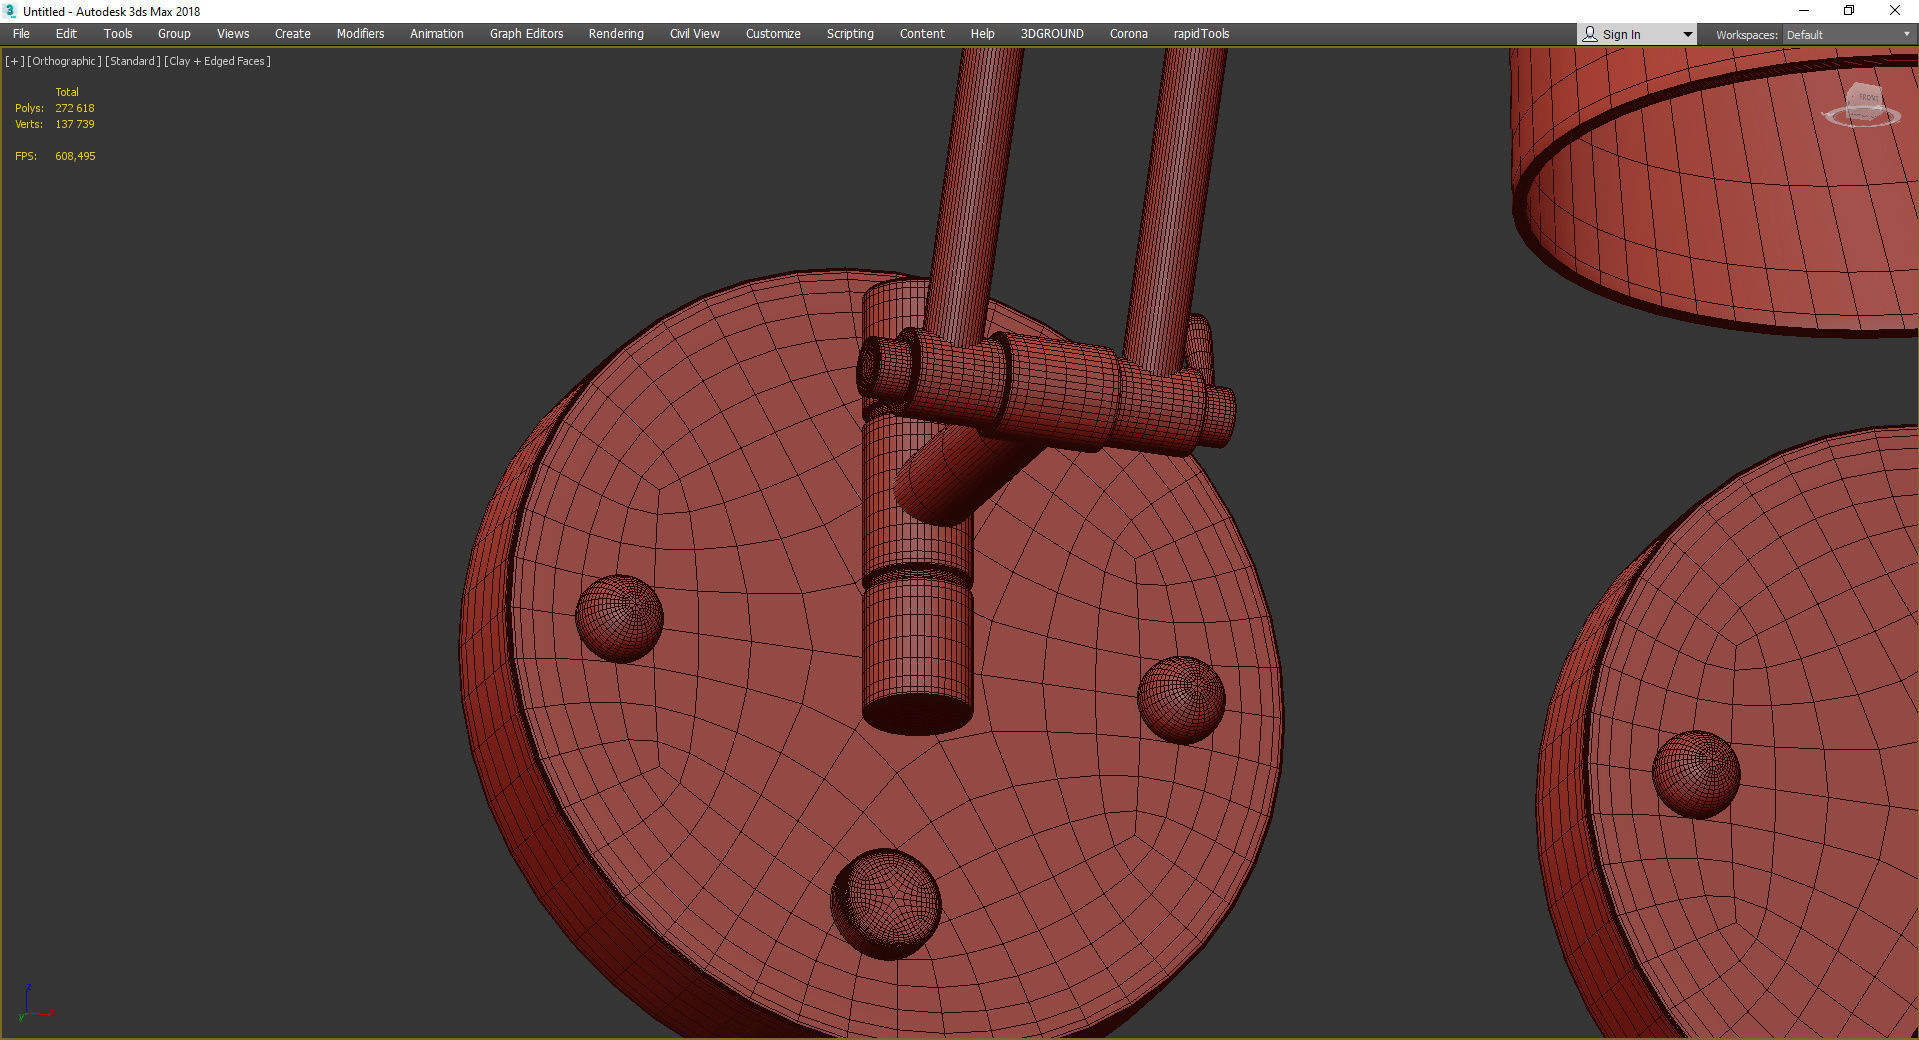Open the Clay + Edged Faces shading menu
This screenshot has height=1040, width=1919.
pyautogui.click(x=217, y=61)
